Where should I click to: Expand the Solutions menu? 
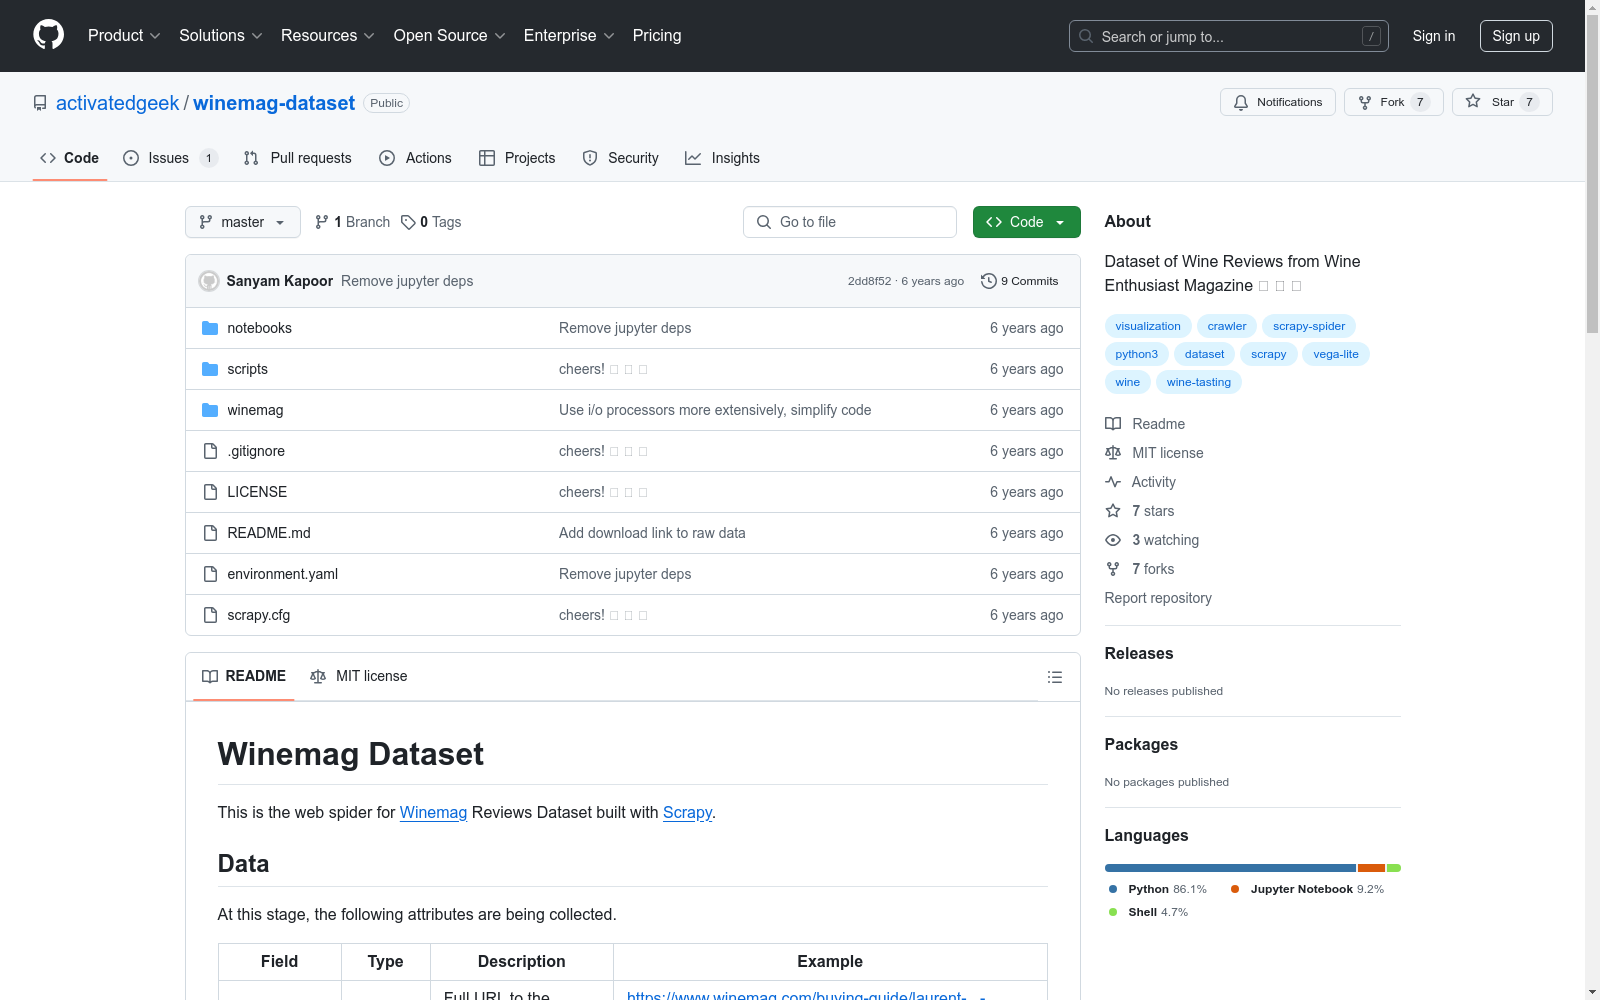221,35
